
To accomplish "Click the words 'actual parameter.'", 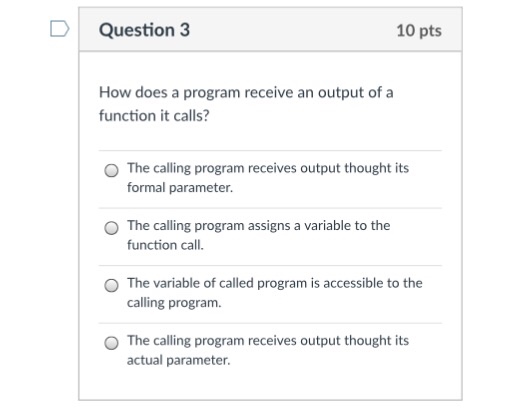I will point(178,360).
